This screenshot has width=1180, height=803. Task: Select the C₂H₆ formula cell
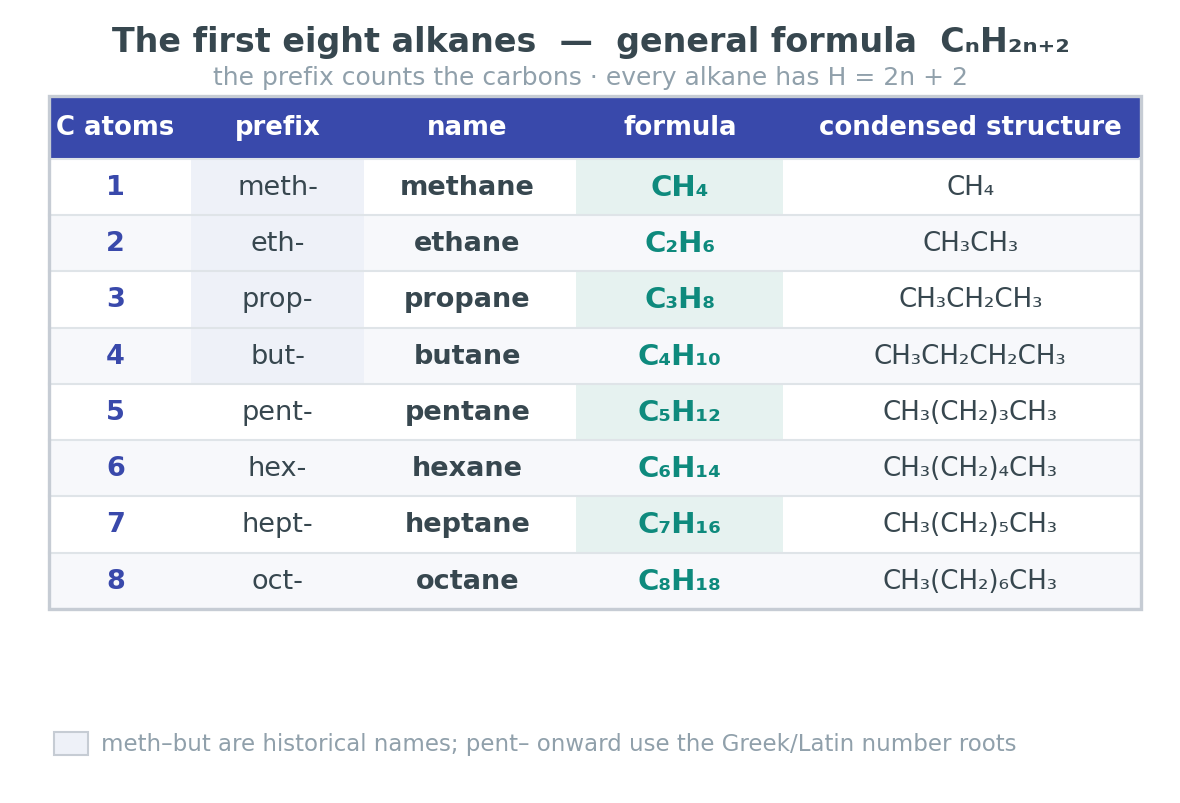680,242
